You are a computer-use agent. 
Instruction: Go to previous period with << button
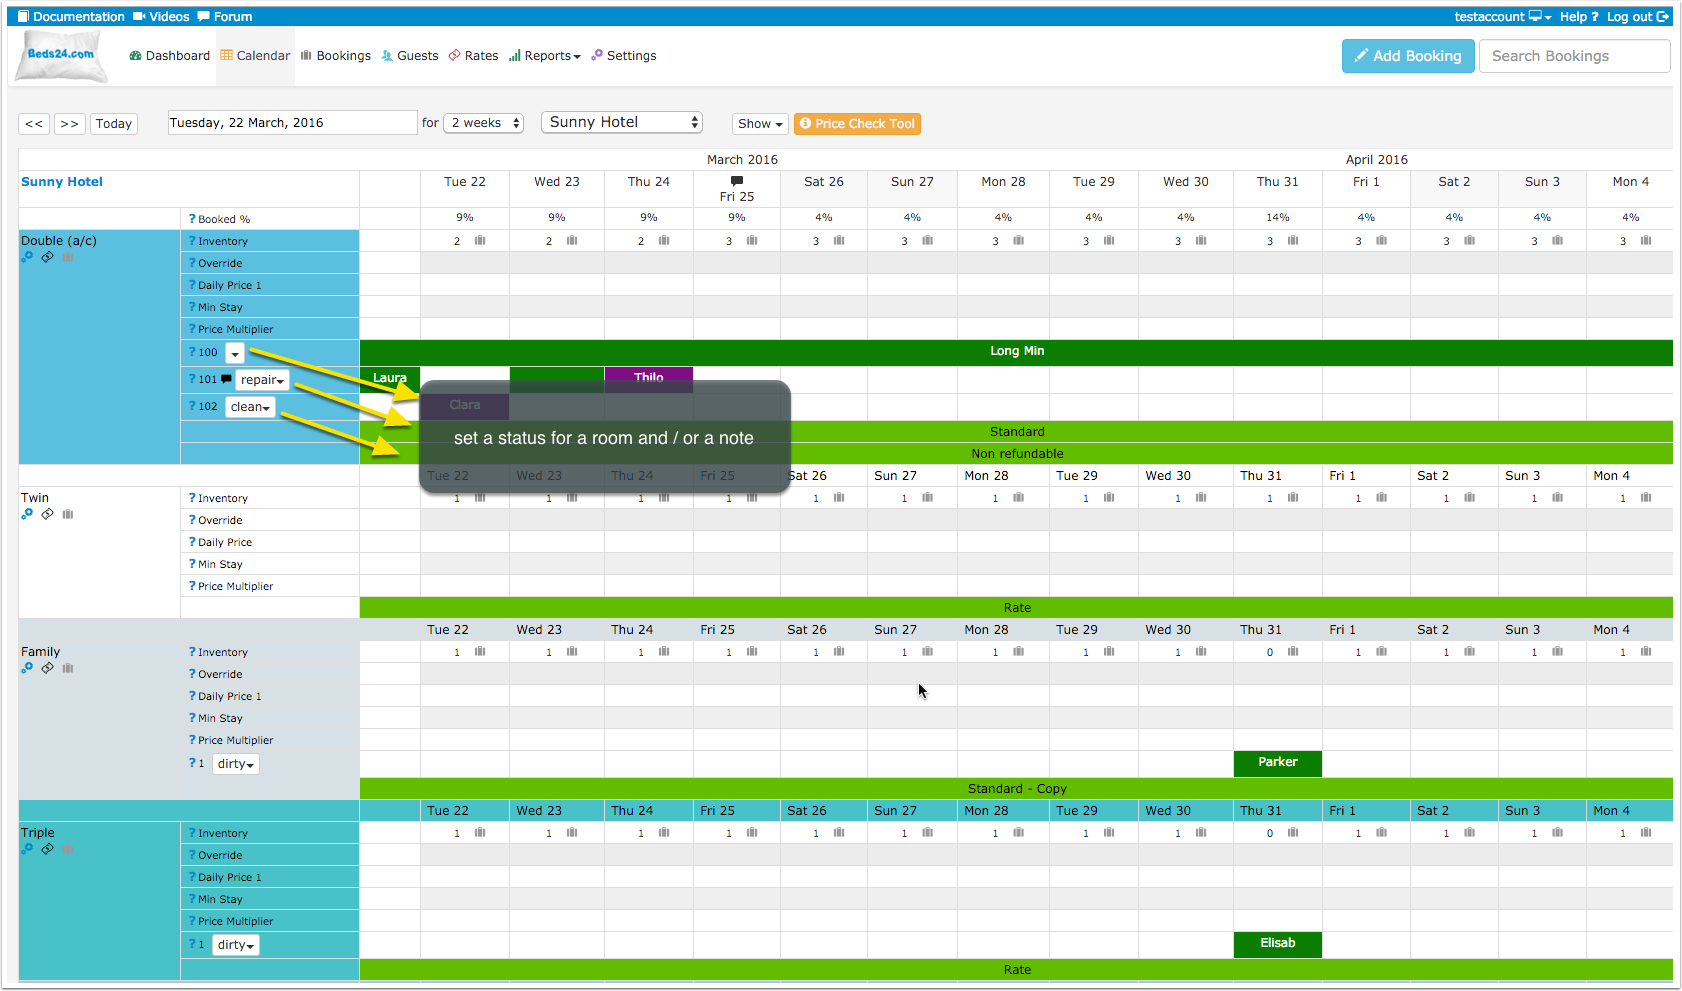34,124
